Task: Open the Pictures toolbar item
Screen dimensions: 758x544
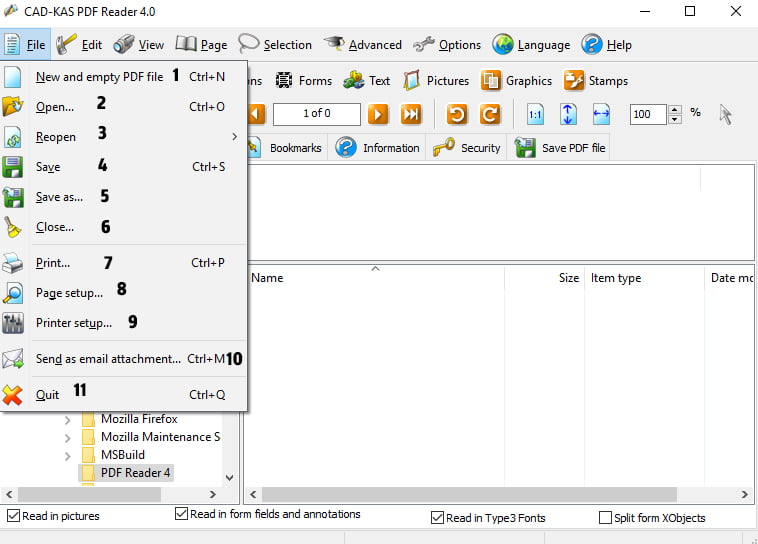Action: (436, 80)
